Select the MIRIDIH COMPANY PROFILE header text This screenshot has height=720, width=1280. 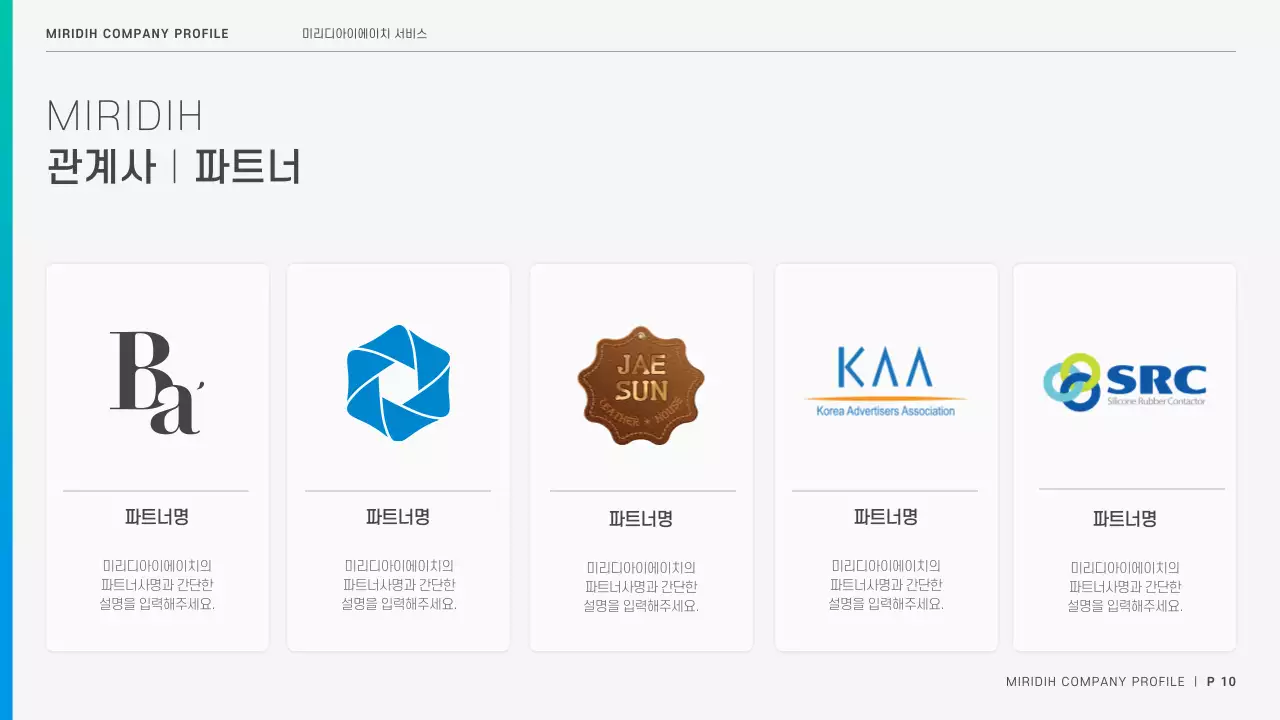(137, 33)
